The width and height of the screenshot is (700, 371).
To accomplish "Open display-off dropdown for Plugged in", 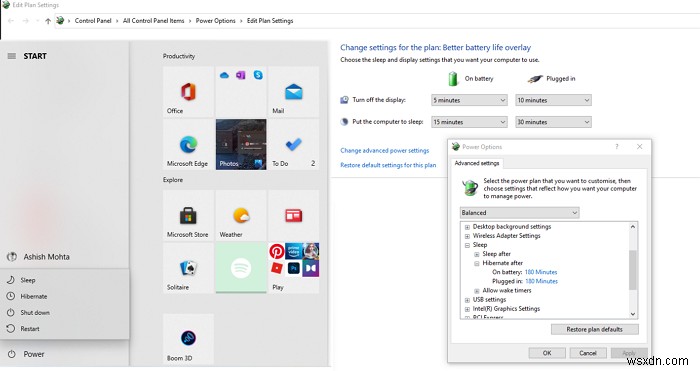I will [553, 100].
